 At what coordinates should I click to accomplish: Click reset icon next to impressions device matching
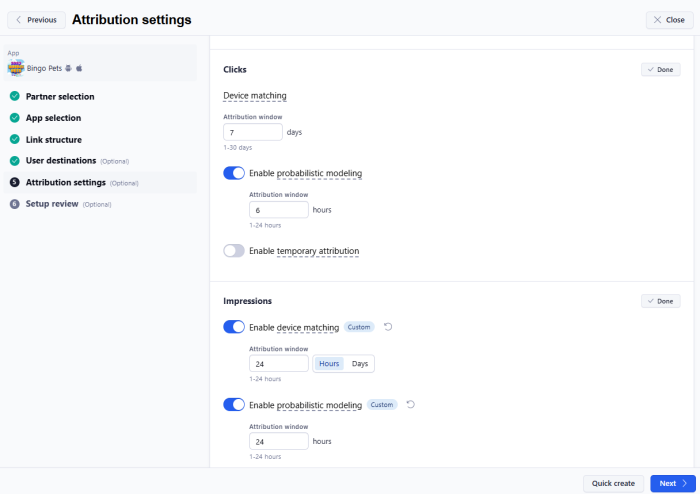click(387, 327)
